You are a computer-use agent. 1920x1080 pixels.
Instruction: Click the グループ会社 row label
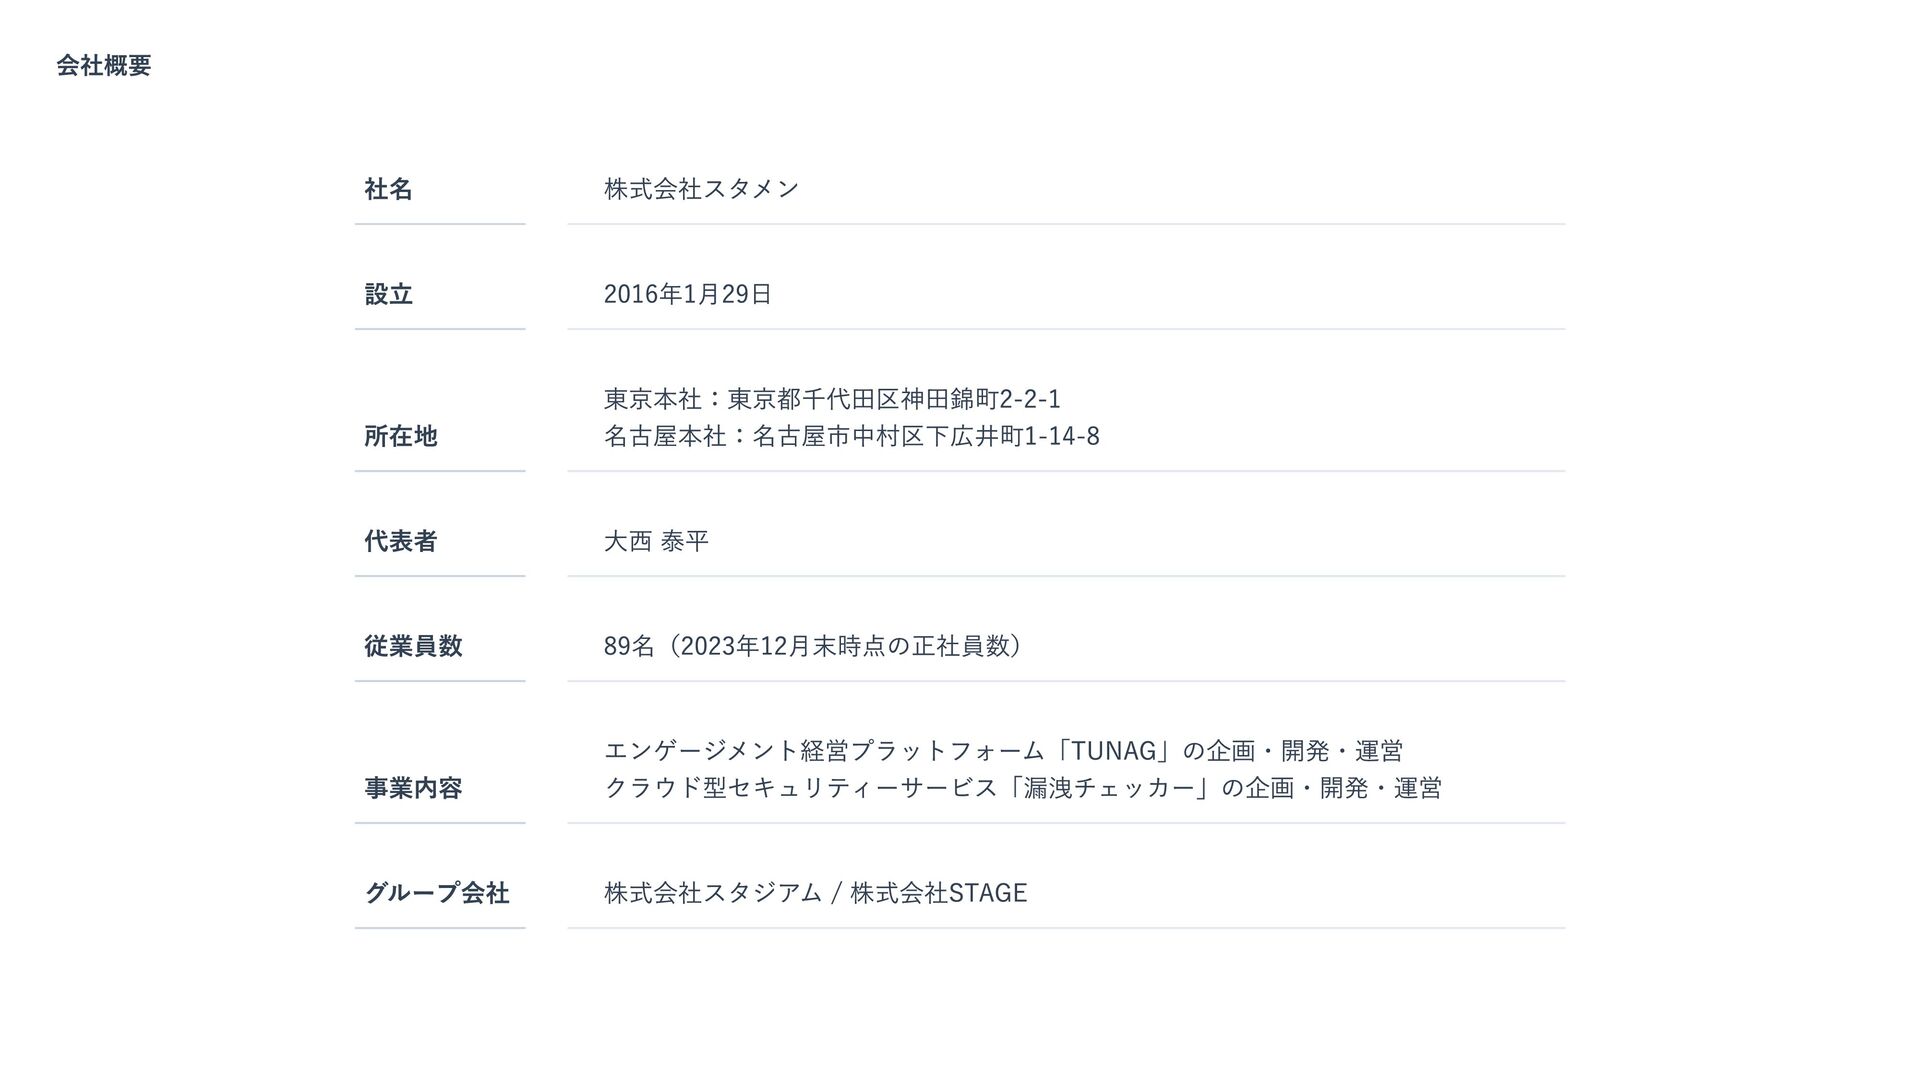[437, 893]
